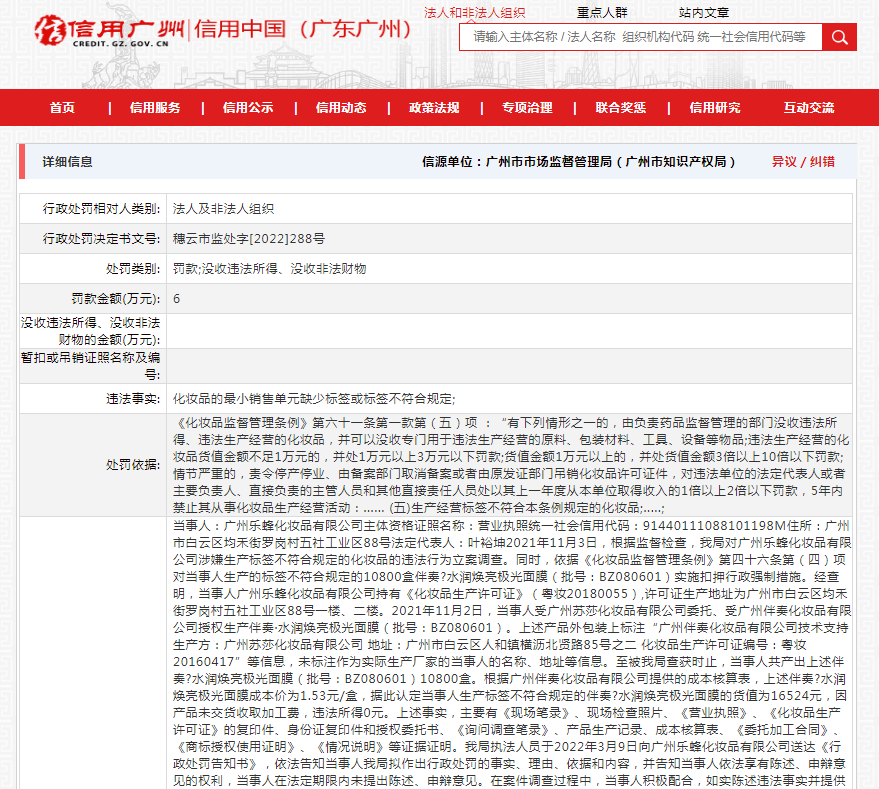Click the 信用广州 site logo
This screenshot has height=789, width=879.
[109, 31]
